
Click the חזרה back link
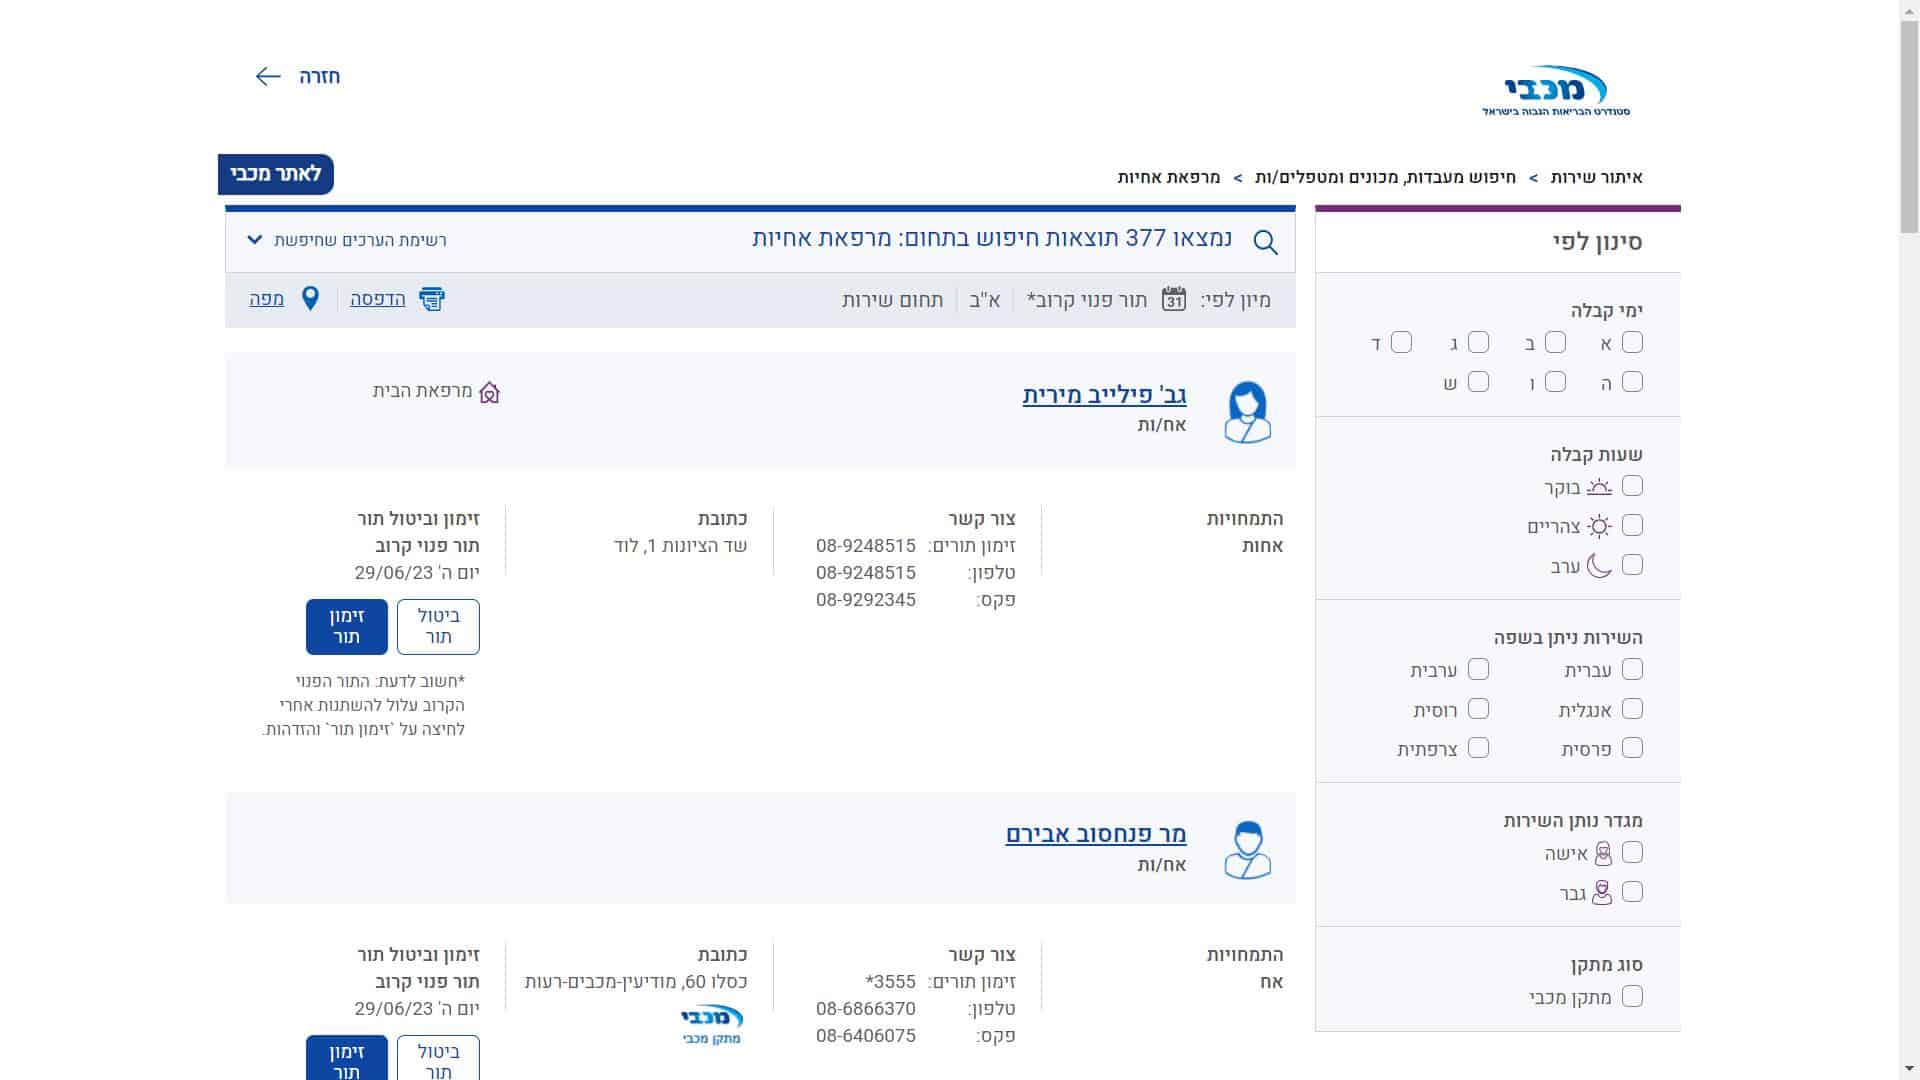pos(320,77)
